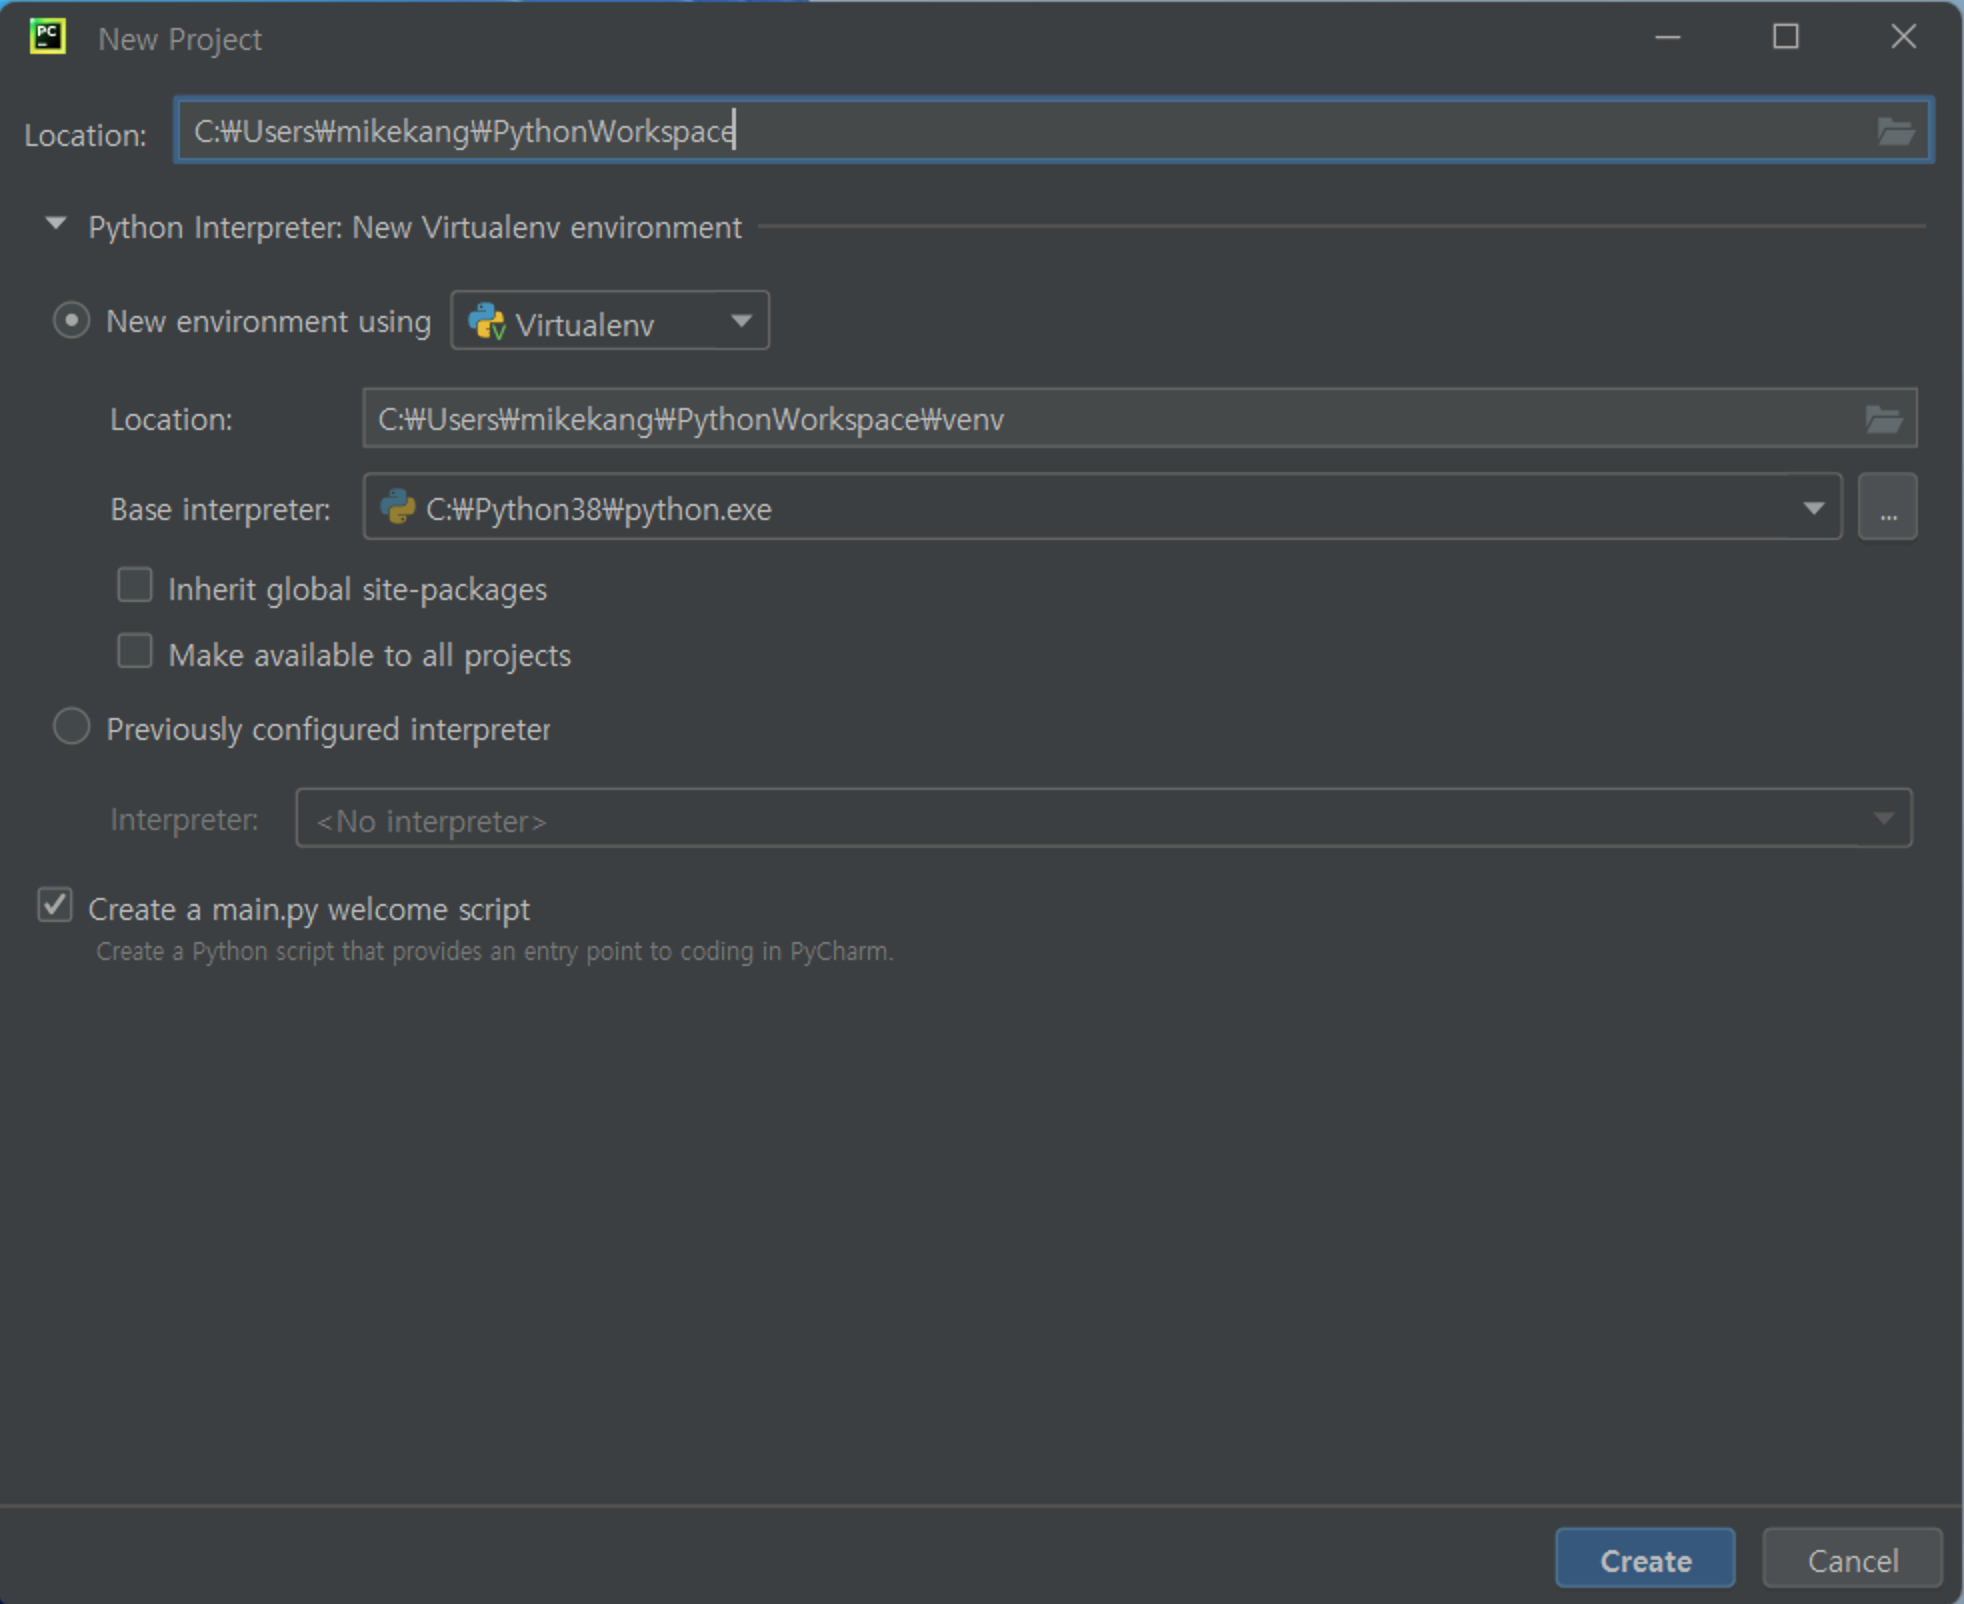Check Make available to all projects

pyautogui.click(x=135, y=652)
